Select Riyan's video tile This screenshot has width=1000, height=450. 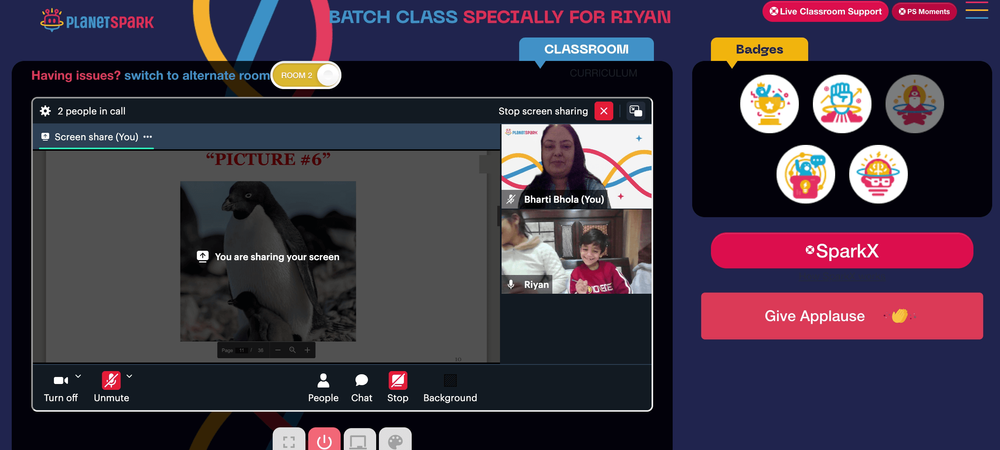point(577,252)
